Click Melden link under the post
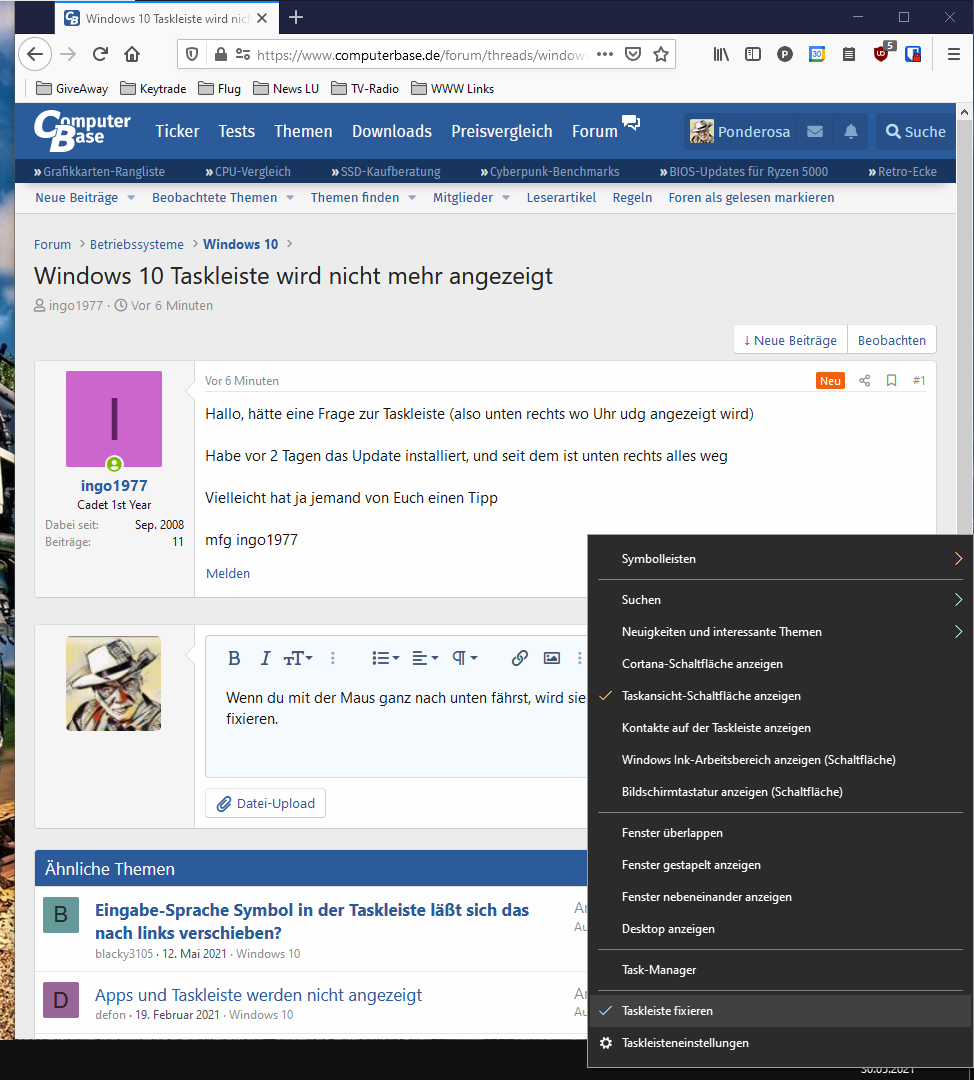 point(228,574)
